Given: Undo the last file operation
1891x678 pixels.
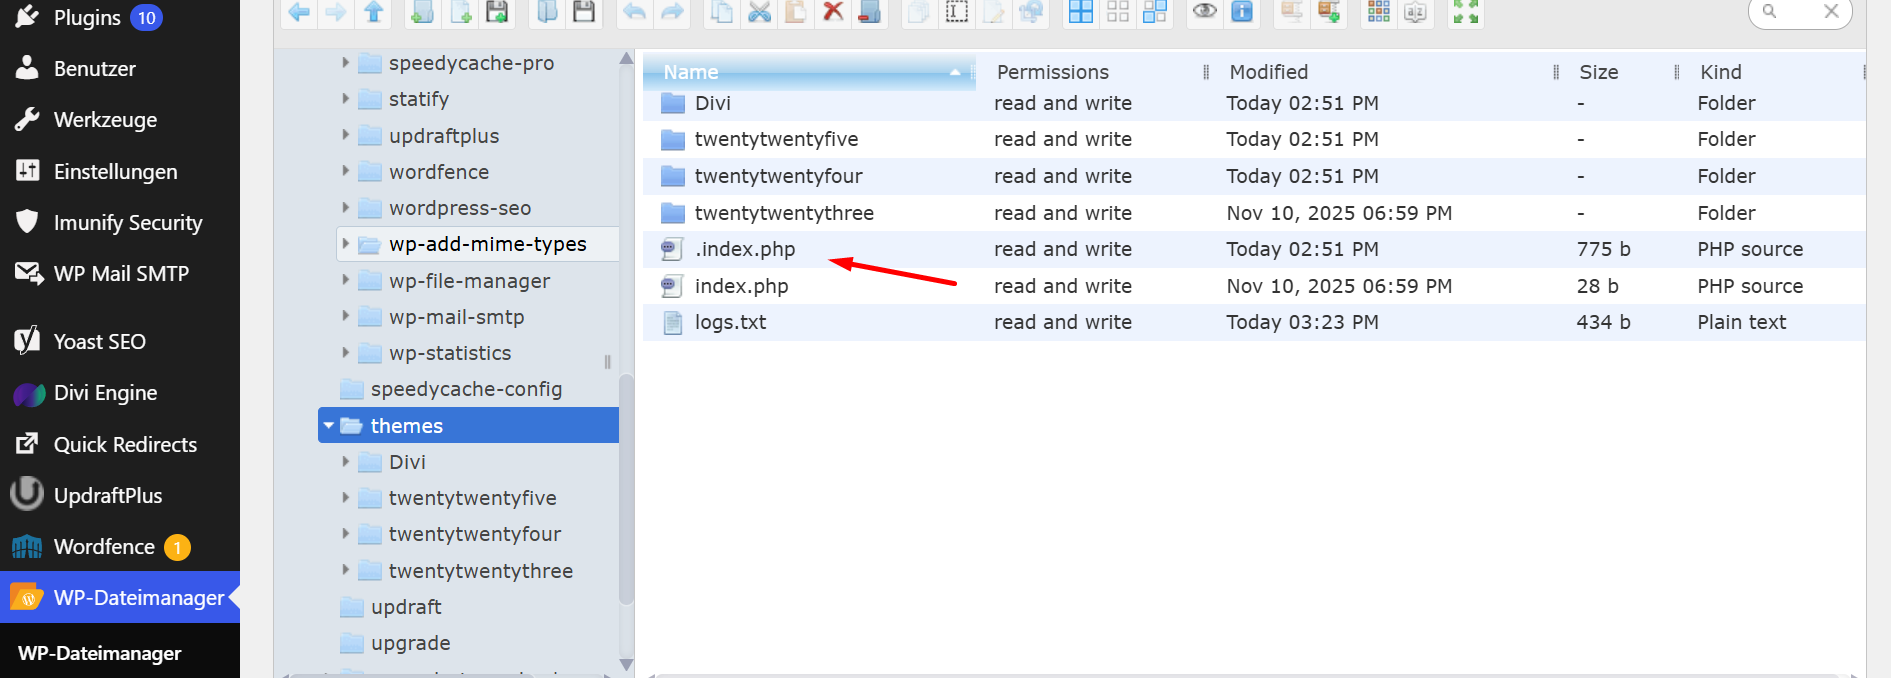Looking at the screenshot, I should pos(634,12).
